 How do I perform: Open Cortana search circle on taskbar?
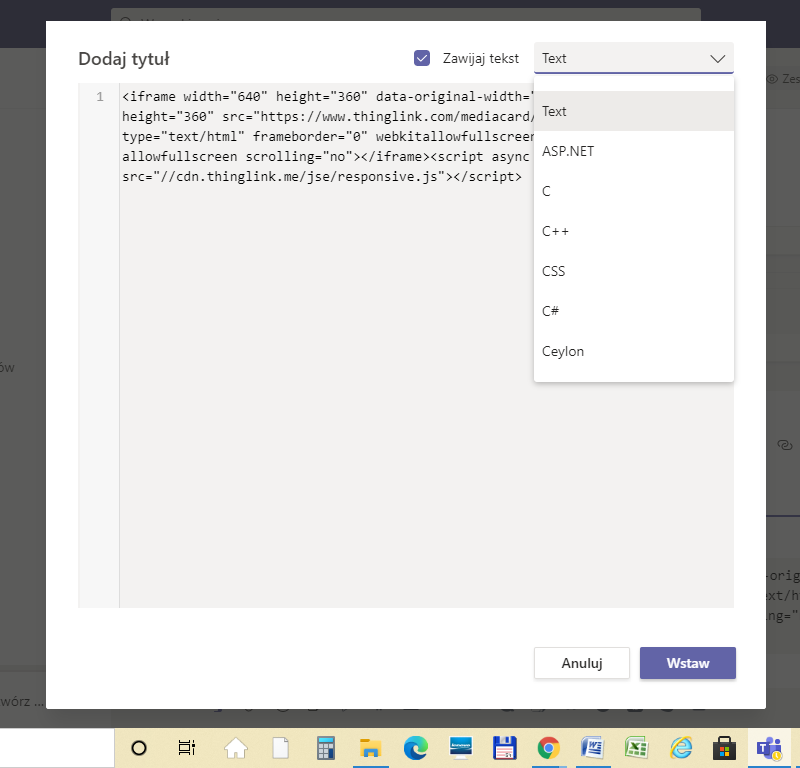pos(139,748)
